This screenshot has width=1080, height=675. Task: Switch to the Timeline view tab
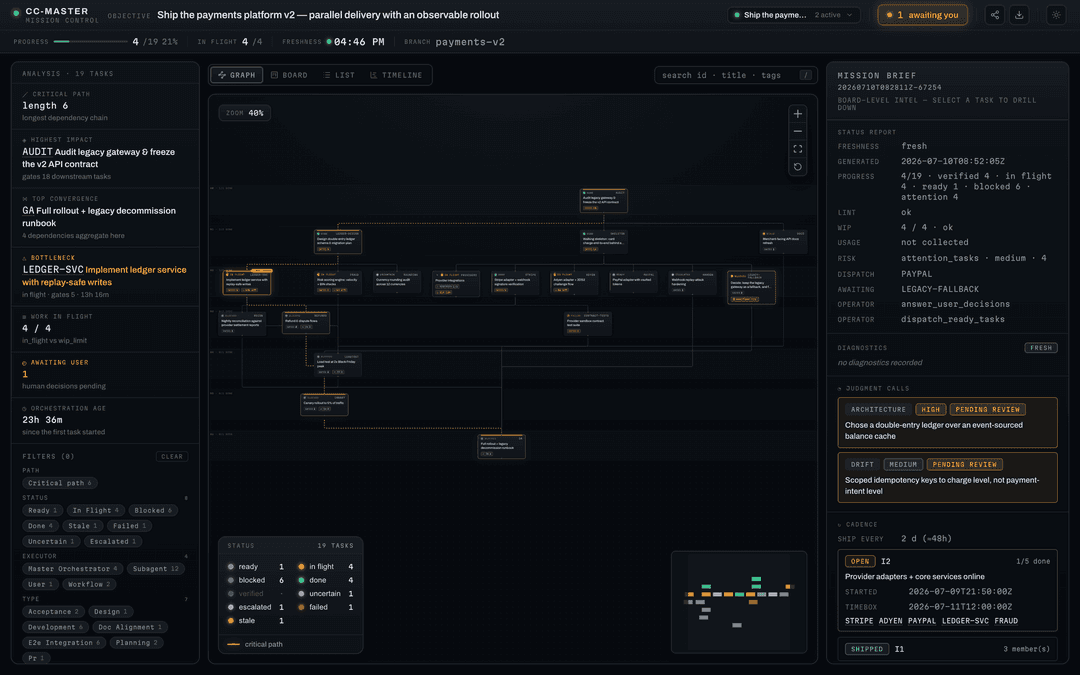click(x=396, y=75)
